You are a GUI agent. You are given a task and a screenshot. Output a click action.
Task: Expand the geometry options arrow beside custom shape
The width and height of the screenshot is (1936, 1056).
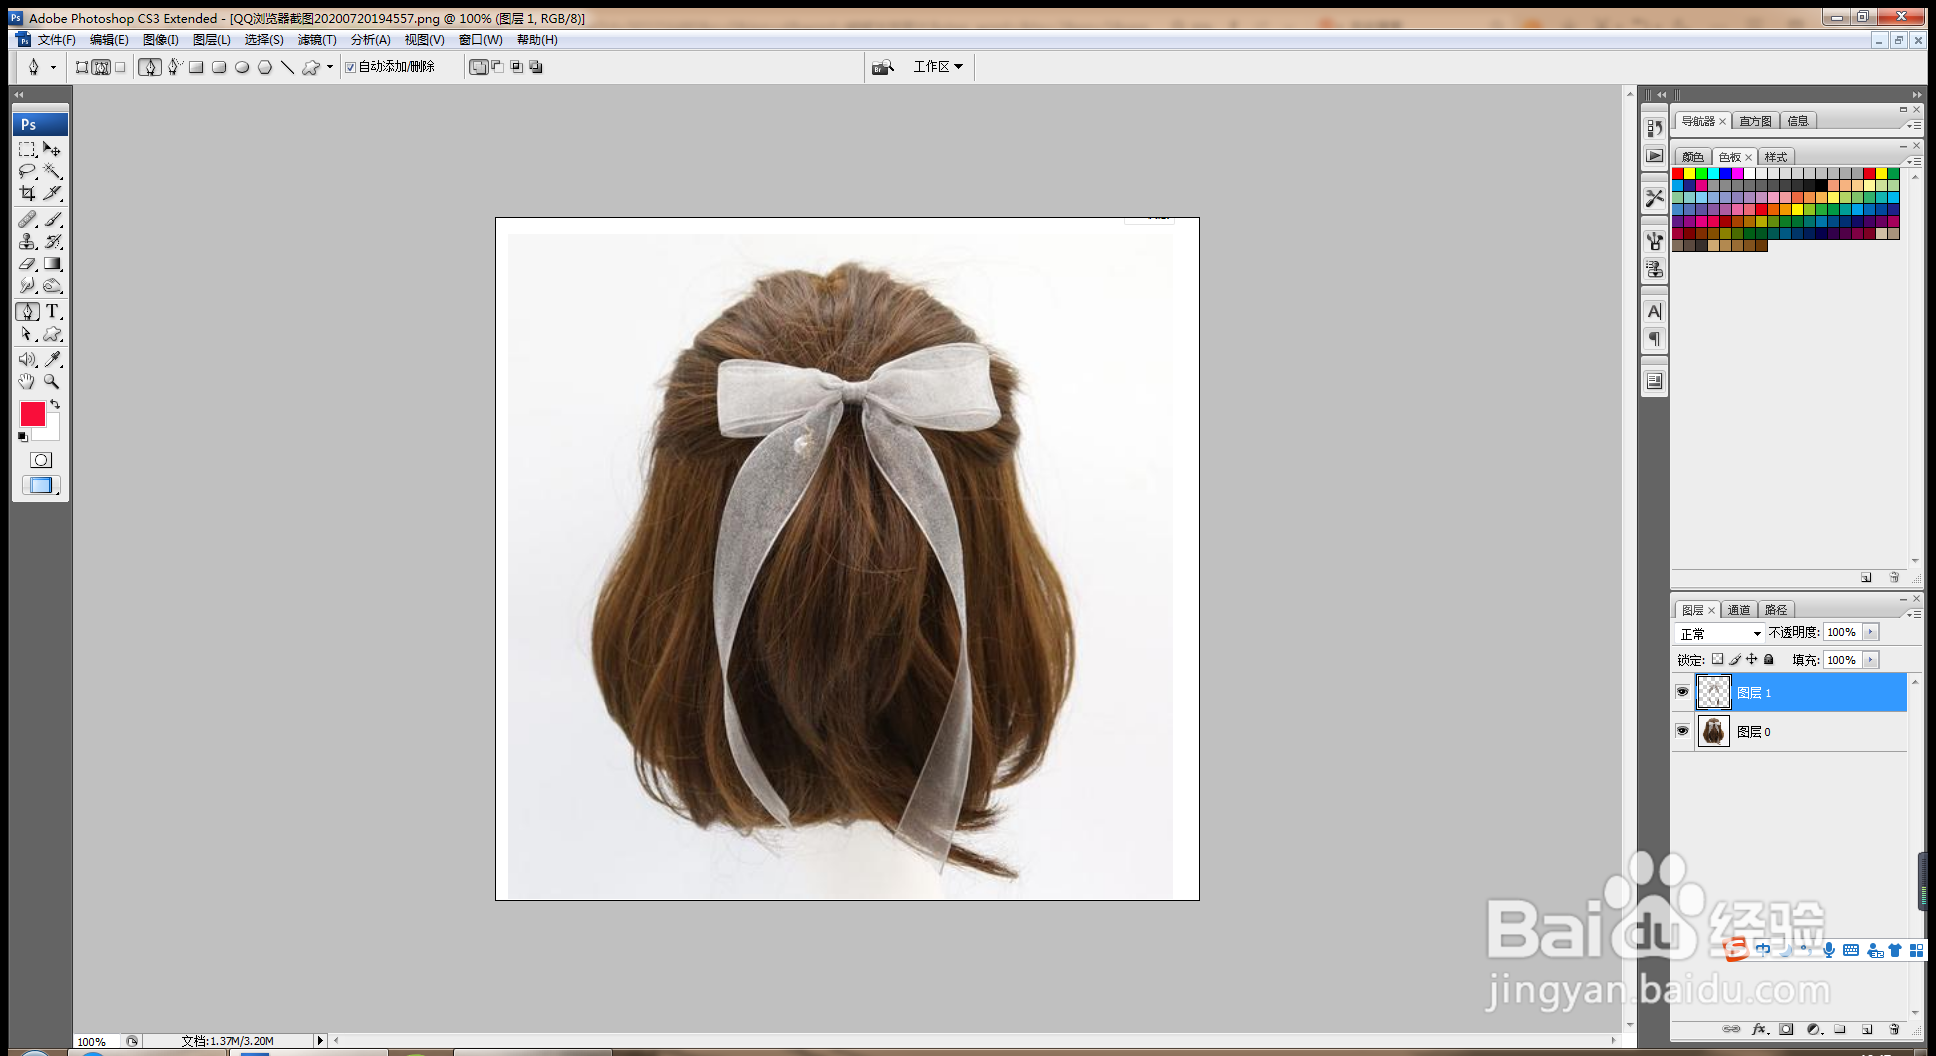point(330,67)
